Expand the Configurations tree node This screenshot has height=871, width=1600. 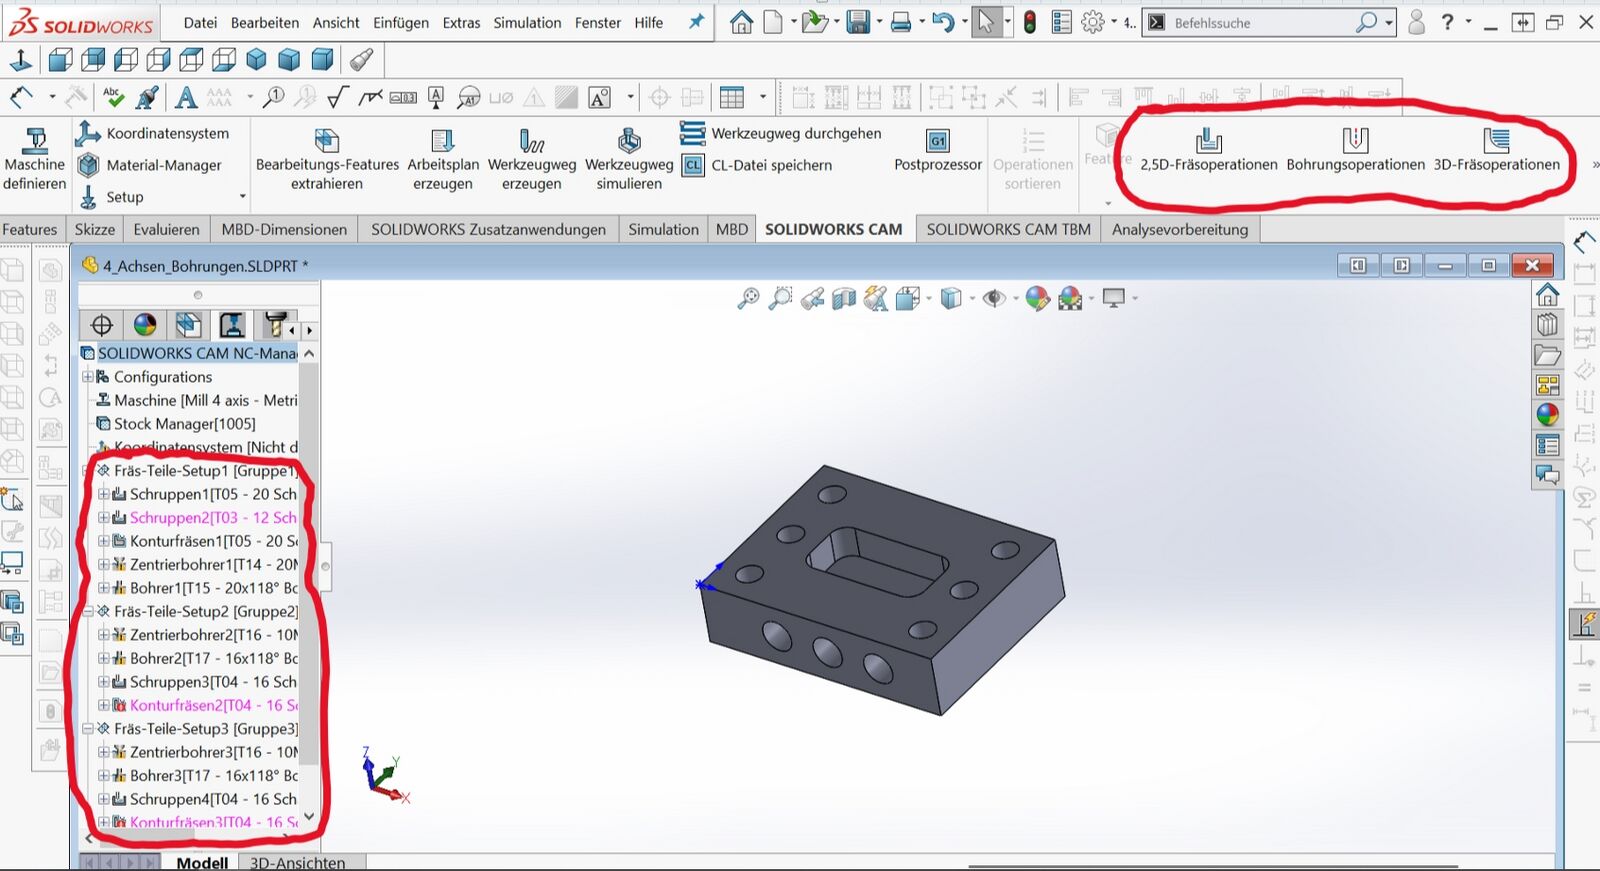point(88,377)
